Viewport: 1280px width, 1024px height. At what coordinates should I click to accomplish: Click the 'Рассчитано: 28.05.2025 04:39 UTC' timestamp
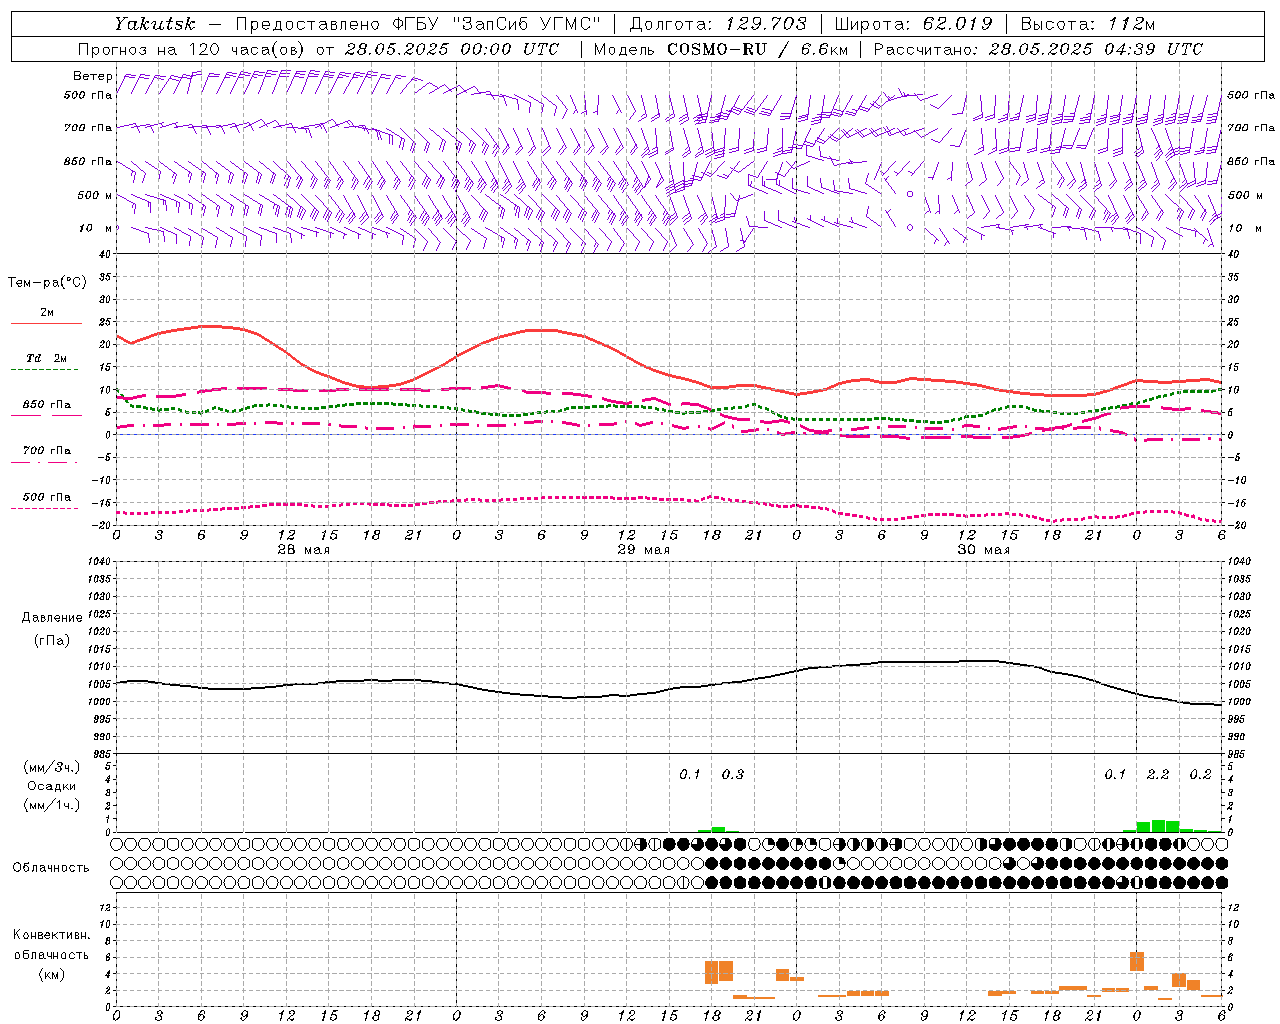1038,49
